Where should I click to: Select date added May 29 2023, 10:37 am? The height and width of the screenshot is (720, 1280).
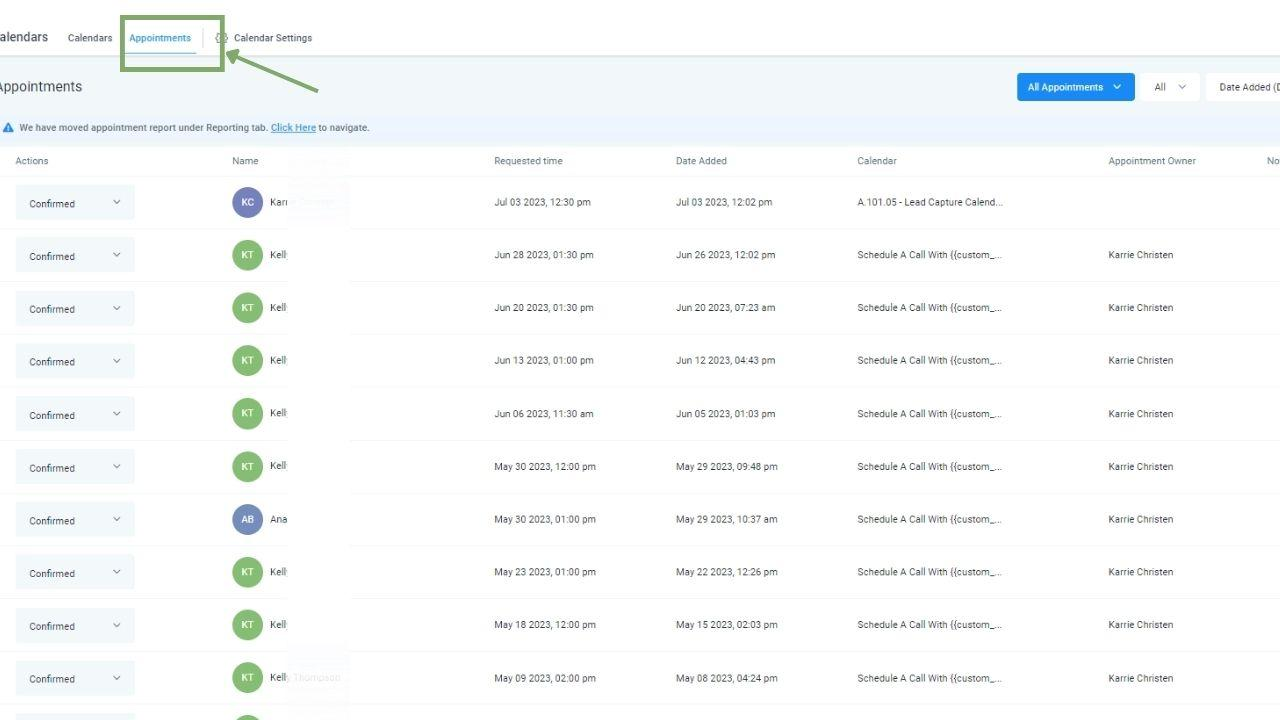[x=727, y=520]
